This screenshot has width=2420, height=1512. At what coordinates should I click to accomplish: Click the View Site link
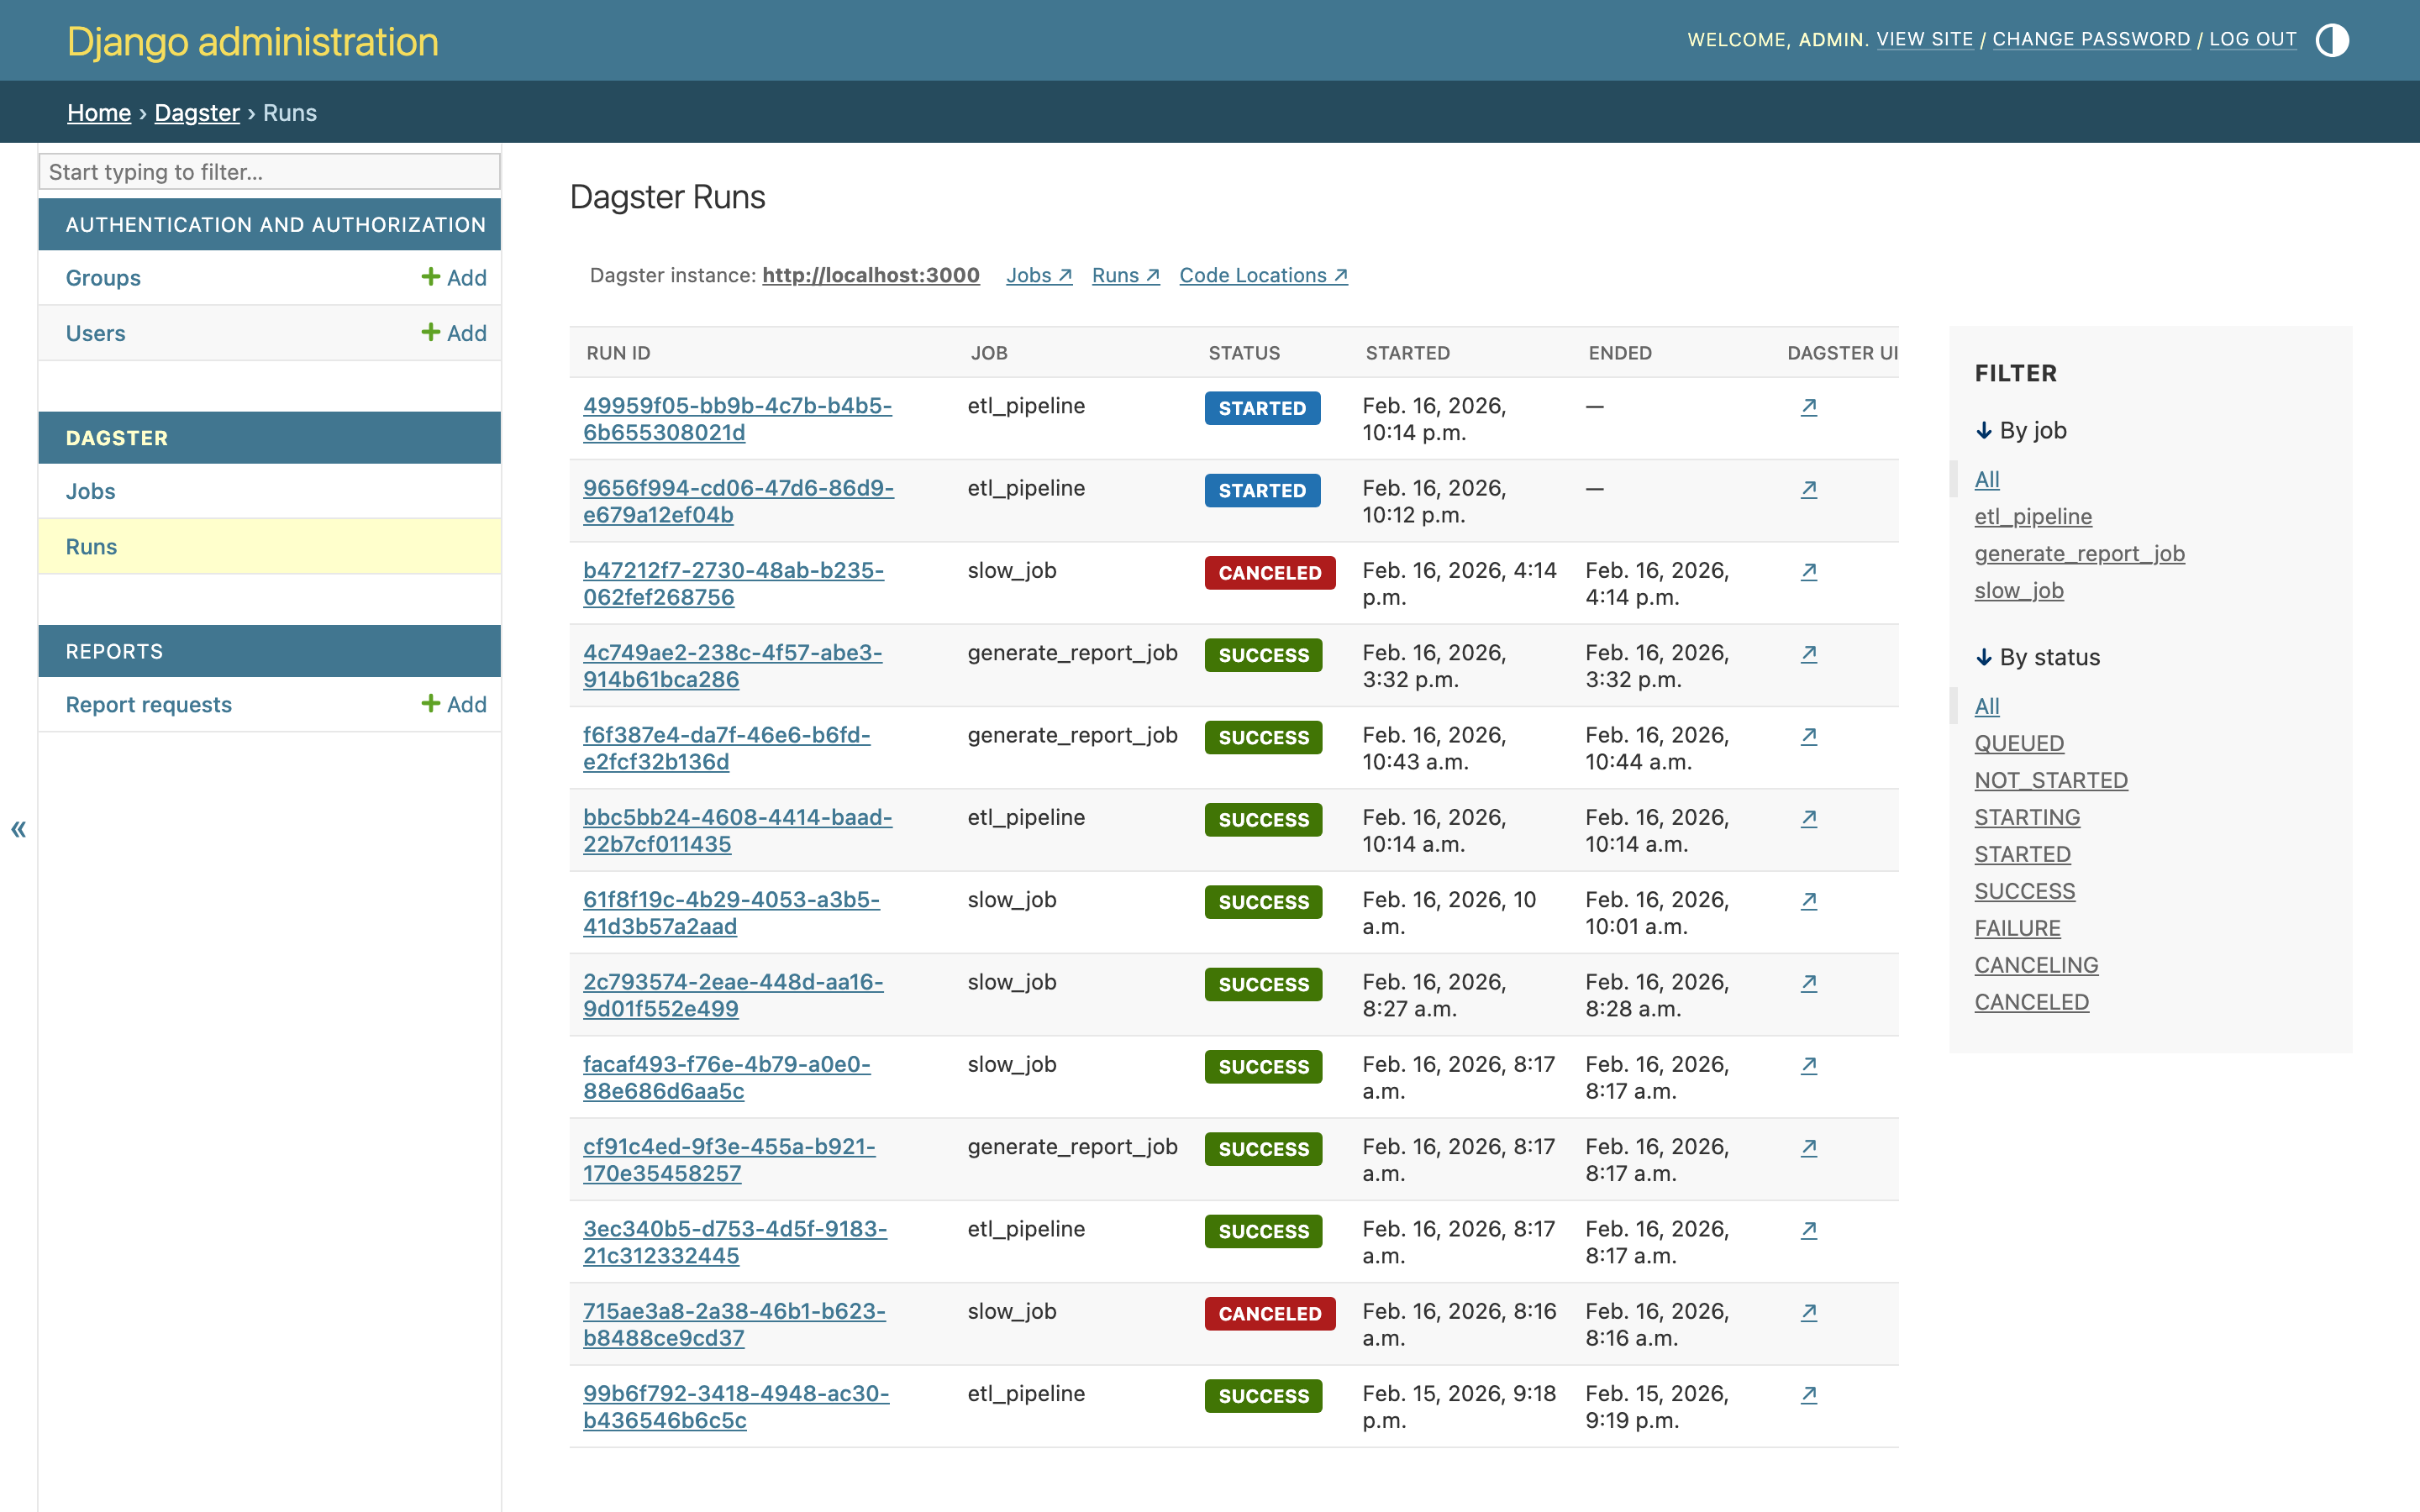(x=1925, y=39)
